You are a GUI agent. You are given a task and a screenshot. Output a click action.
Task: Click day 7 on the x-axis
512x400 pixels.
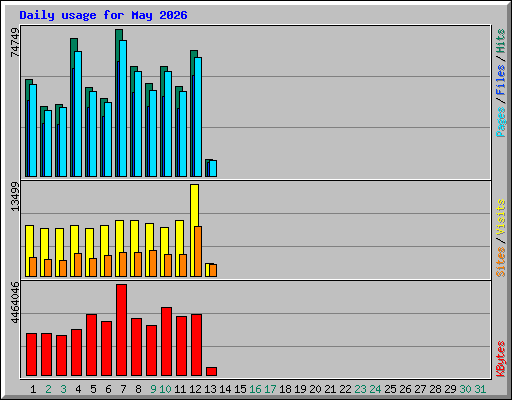123,389
